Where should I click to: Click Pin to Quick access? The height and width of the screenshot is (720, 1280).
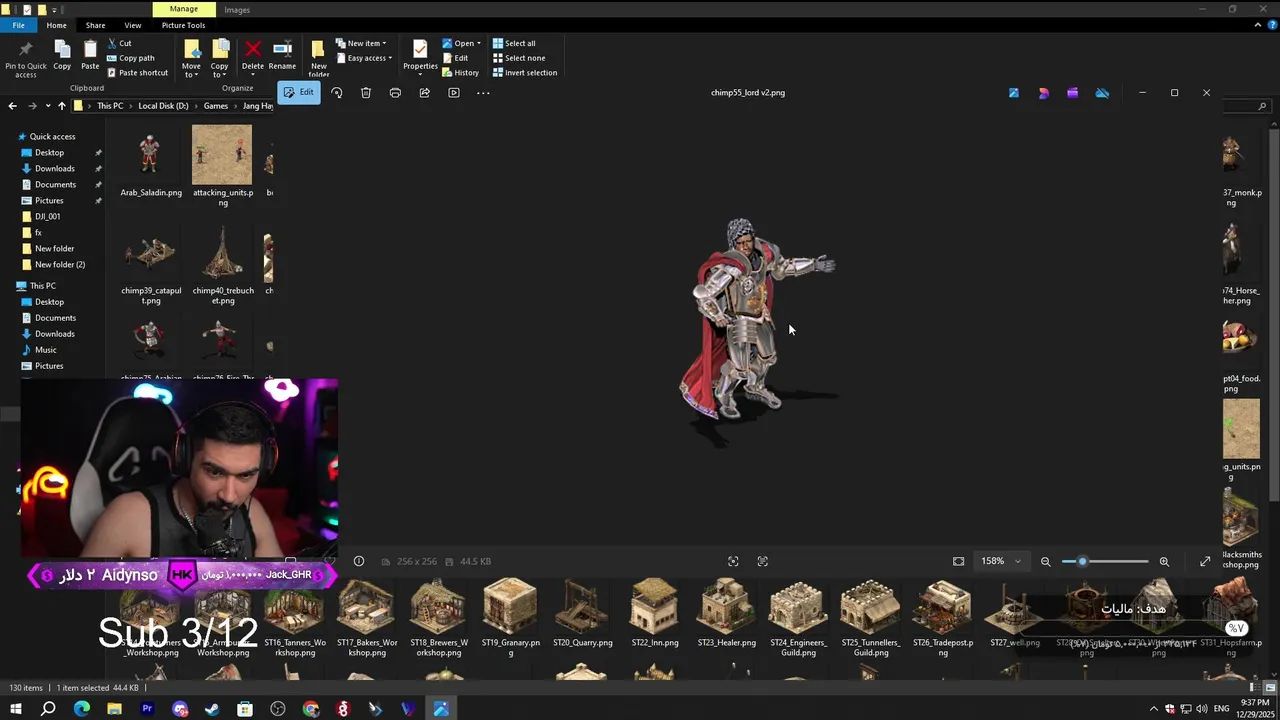coord(26,58)
